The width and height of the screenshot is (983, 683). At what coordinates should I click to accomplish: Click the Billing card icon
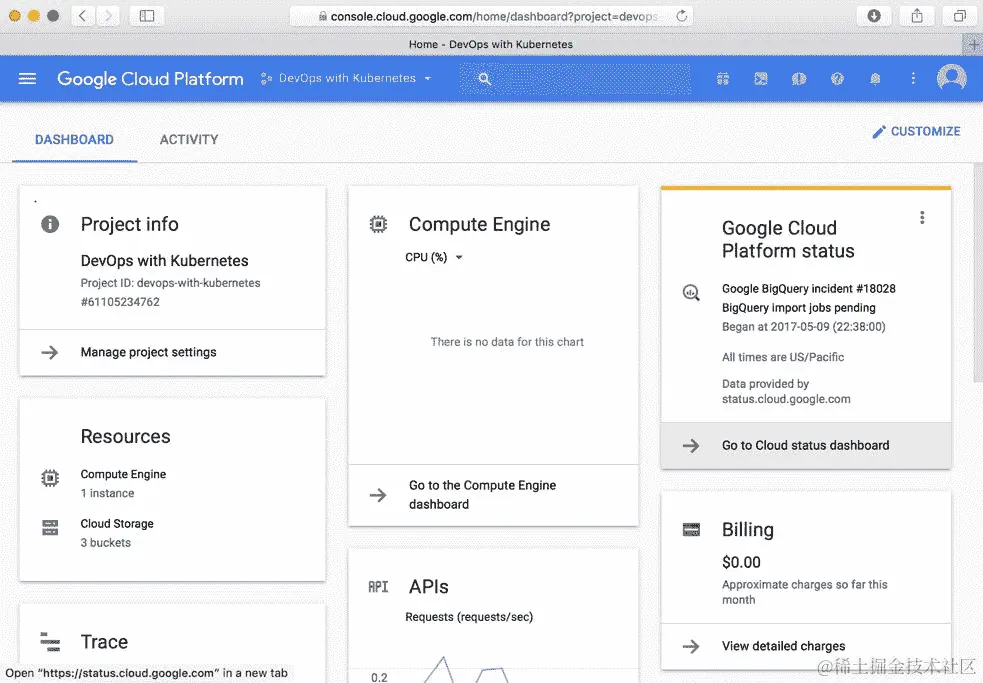[691, 530]
